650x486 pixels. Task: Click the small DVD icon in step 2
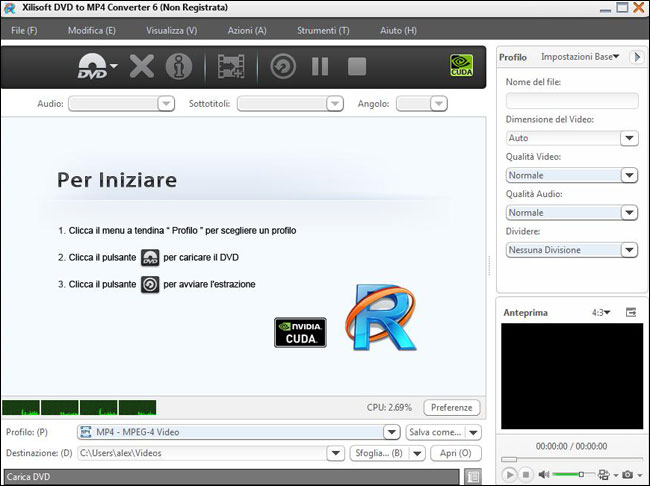coord(150,258)
